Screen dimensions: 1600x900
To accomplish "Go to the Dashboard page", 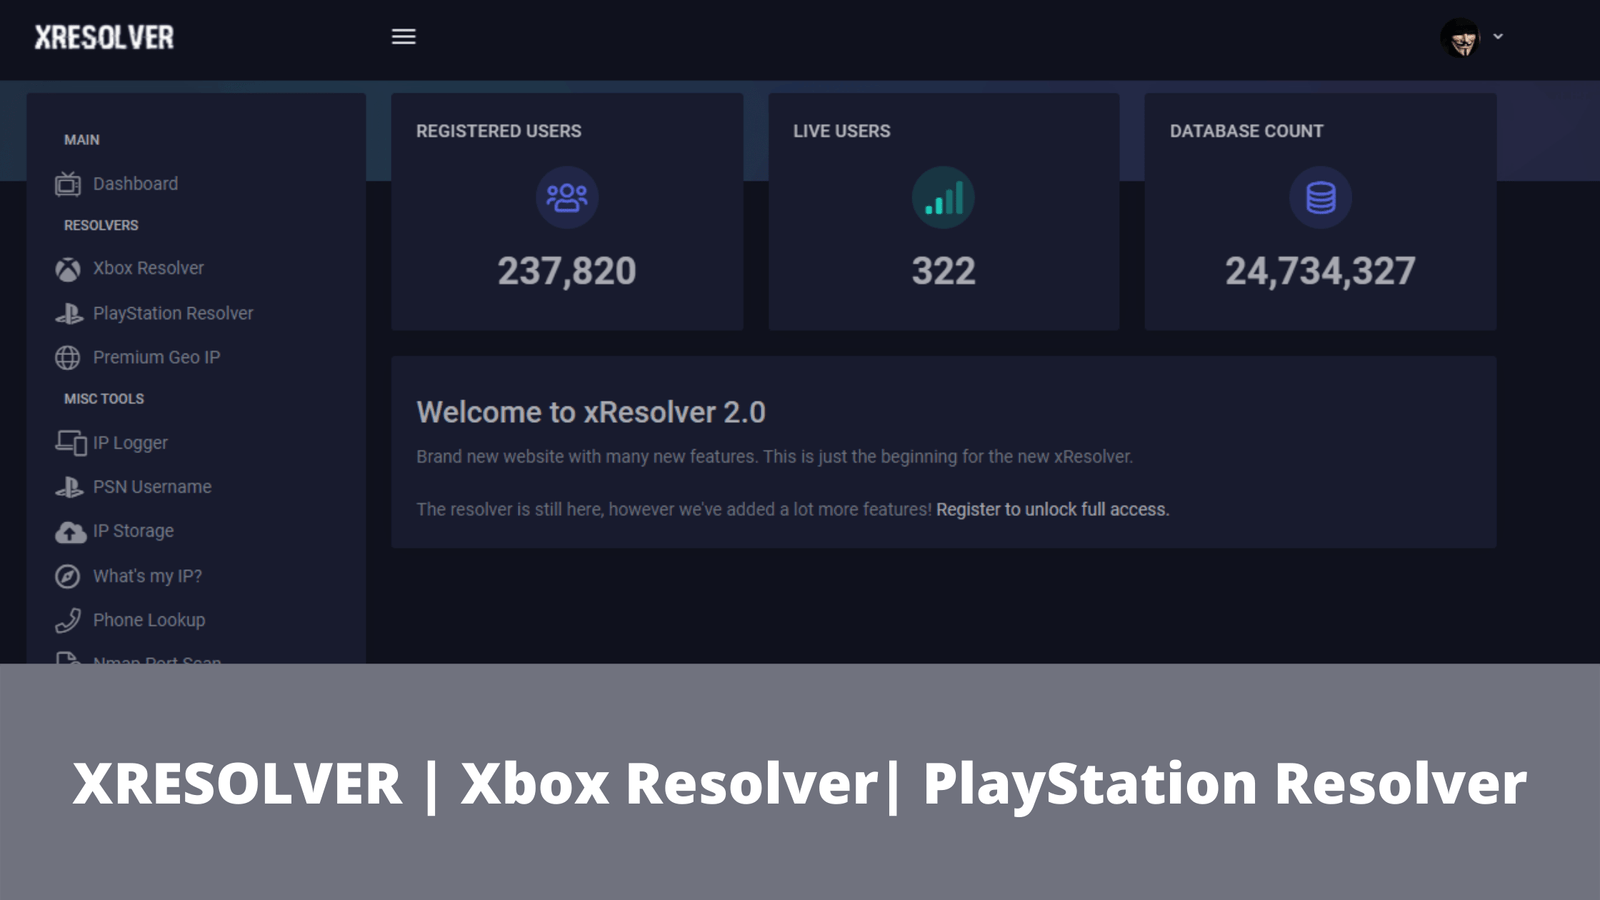I will pos(135,184).
